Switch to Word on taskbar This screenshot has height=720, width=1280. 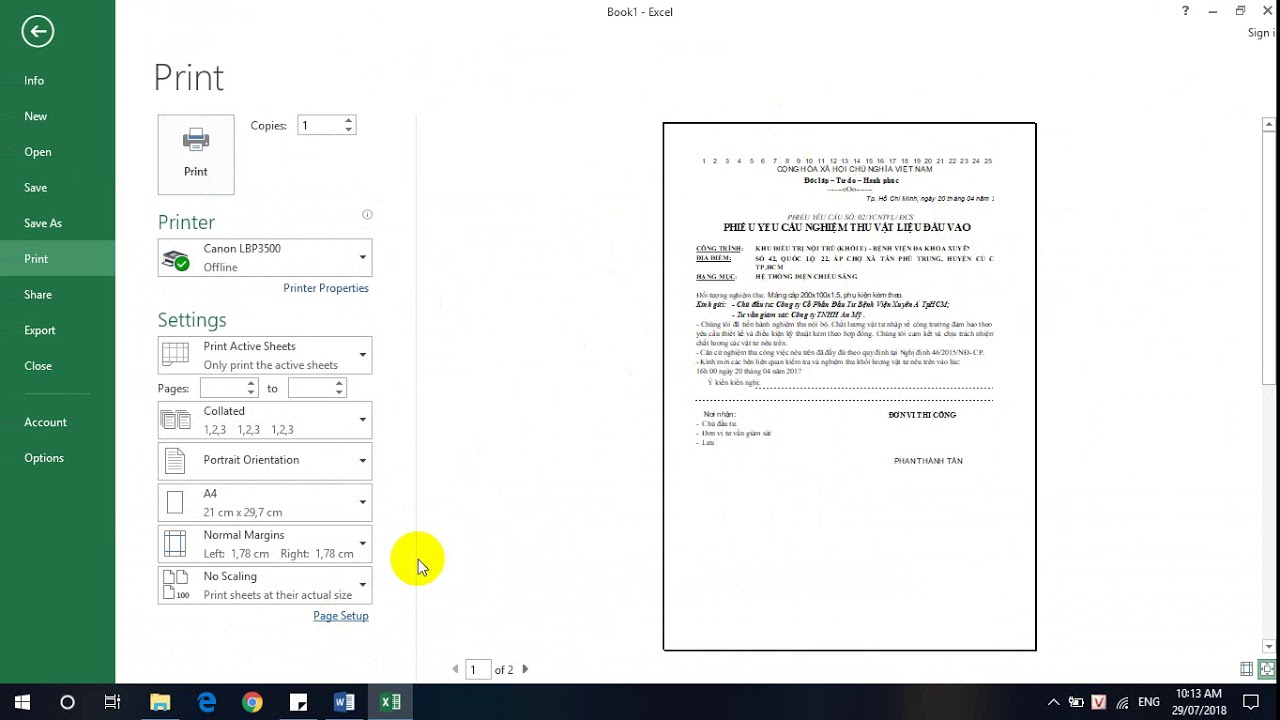[x=344, y=702]
